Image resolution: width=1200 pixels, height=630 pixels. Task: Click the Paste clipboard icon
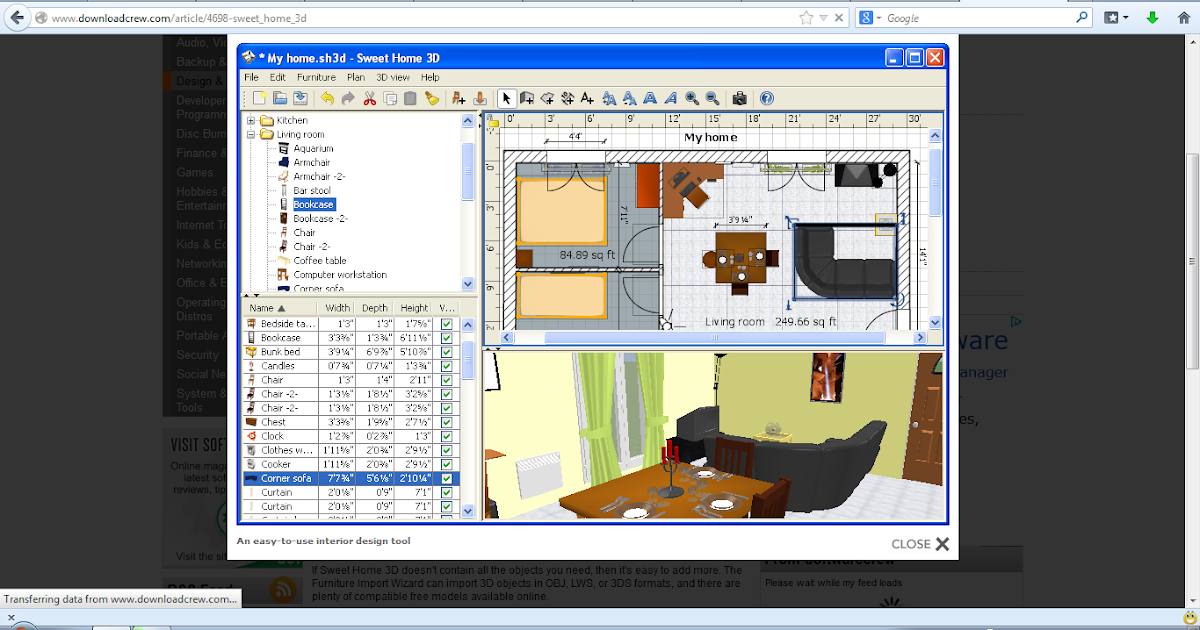pyautogui.click(x=410, y=98)
